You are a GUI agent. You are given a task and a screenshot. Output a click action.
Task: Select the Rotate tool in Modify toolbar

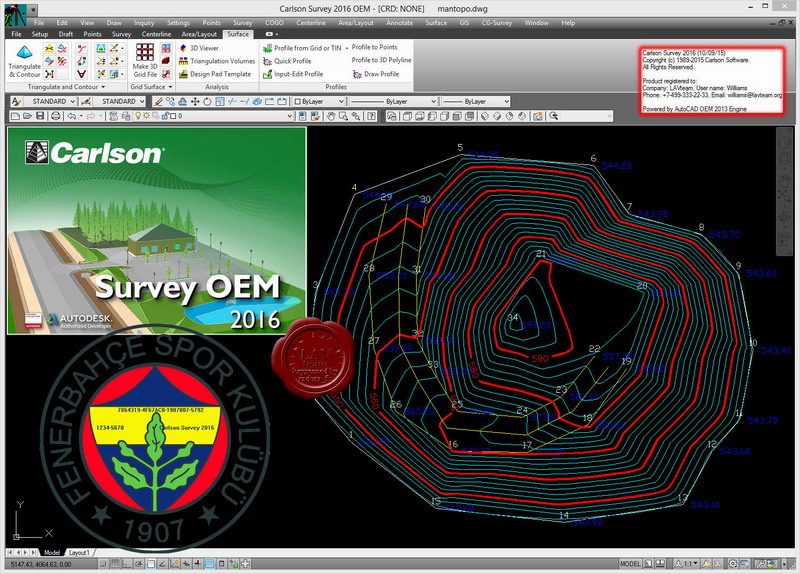pyautogui.click(x=207, y=102)
